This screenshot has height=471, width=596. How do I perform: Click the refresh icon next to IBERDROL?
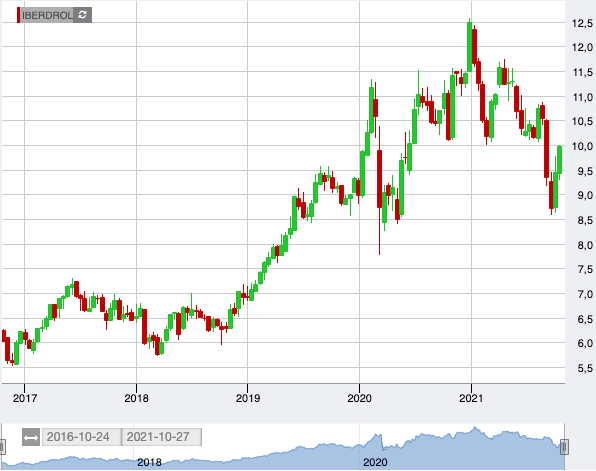82,15
